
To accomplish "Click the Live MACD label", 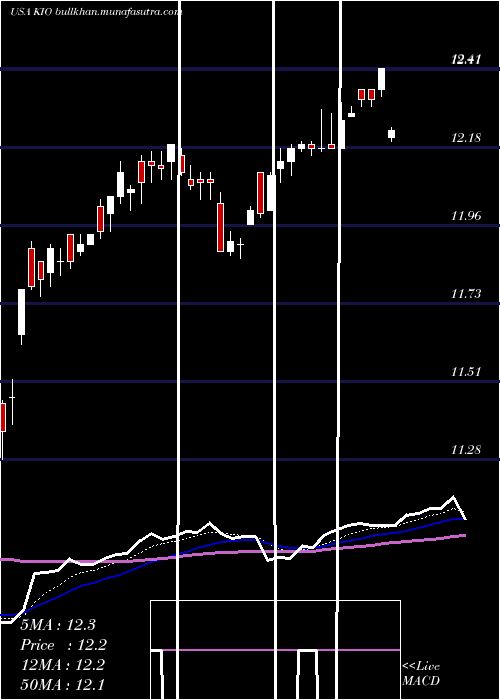I will [421, 673].
